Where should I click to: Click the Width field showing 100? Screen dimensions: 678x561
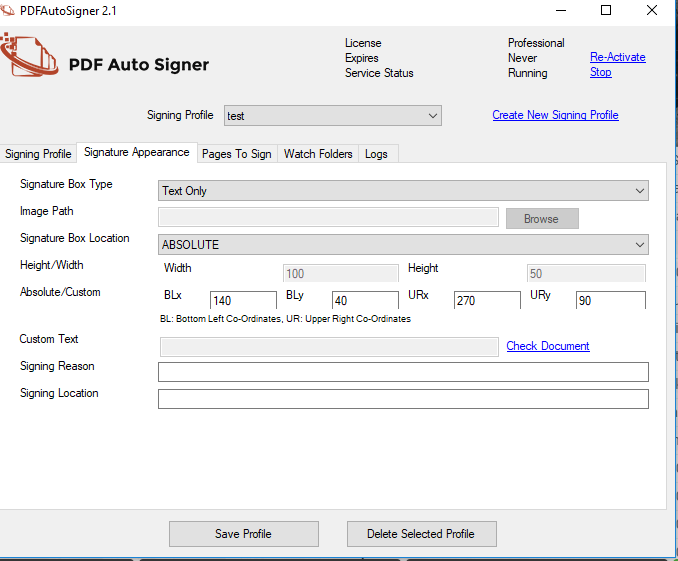(341, 273)
